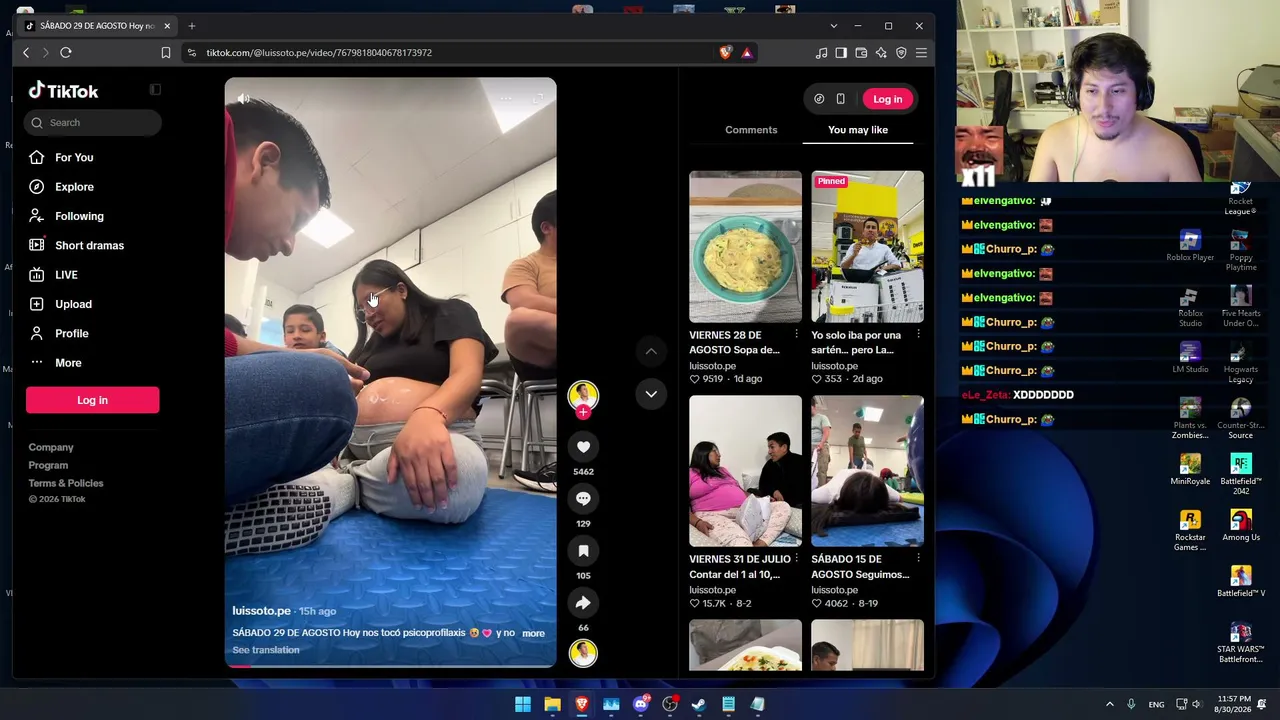Screen dimensions: 1280x720
Task: Expand the caption with 'more'
Action: click(533, 633)
